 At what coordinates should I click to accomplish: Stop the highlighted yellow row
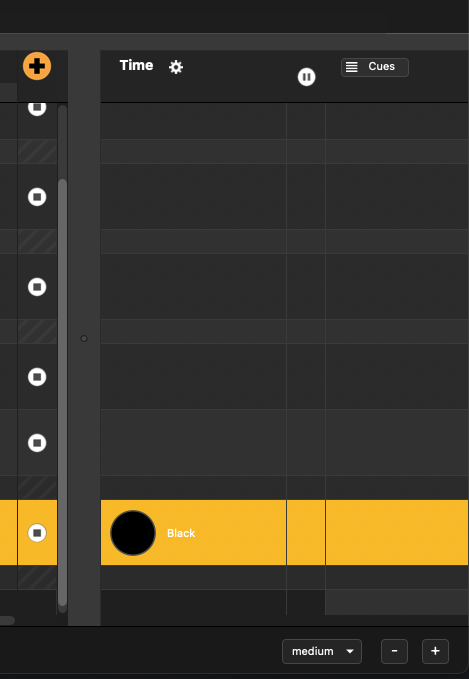click(x=37, y=533)
